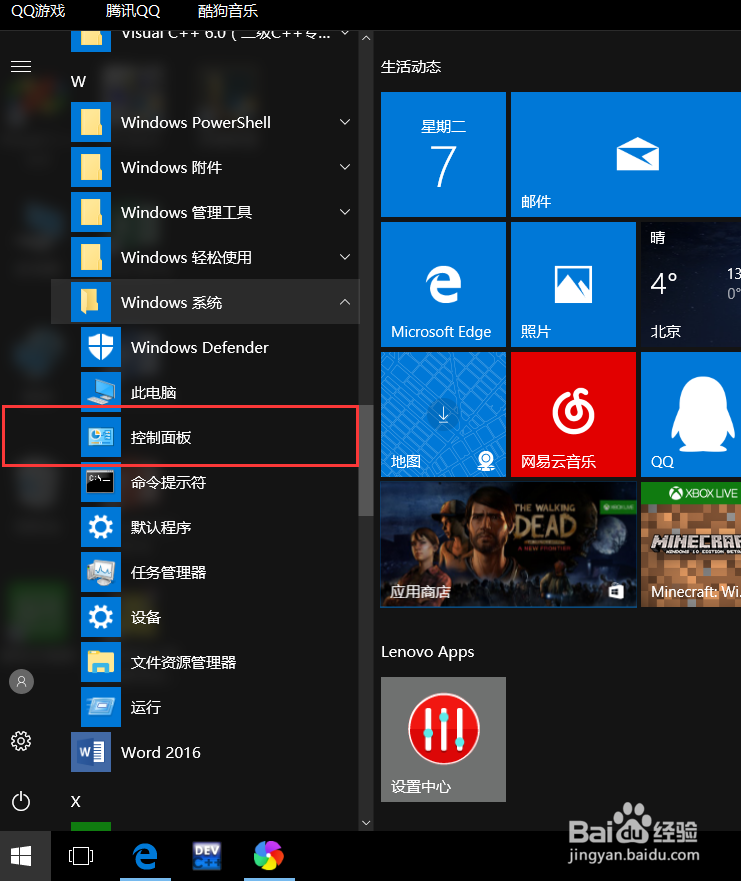Viewport: 741px width, 881px height.
Task: Open 设备 gear icon
Action: click(101, 617)
